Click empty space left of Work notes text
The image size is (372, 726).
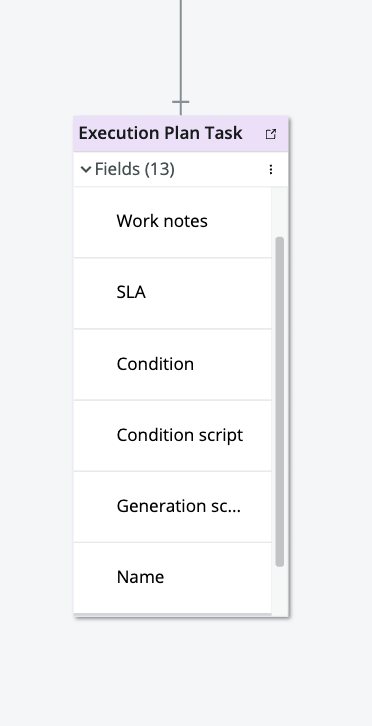pyautogui.click(x=95, y=222)
